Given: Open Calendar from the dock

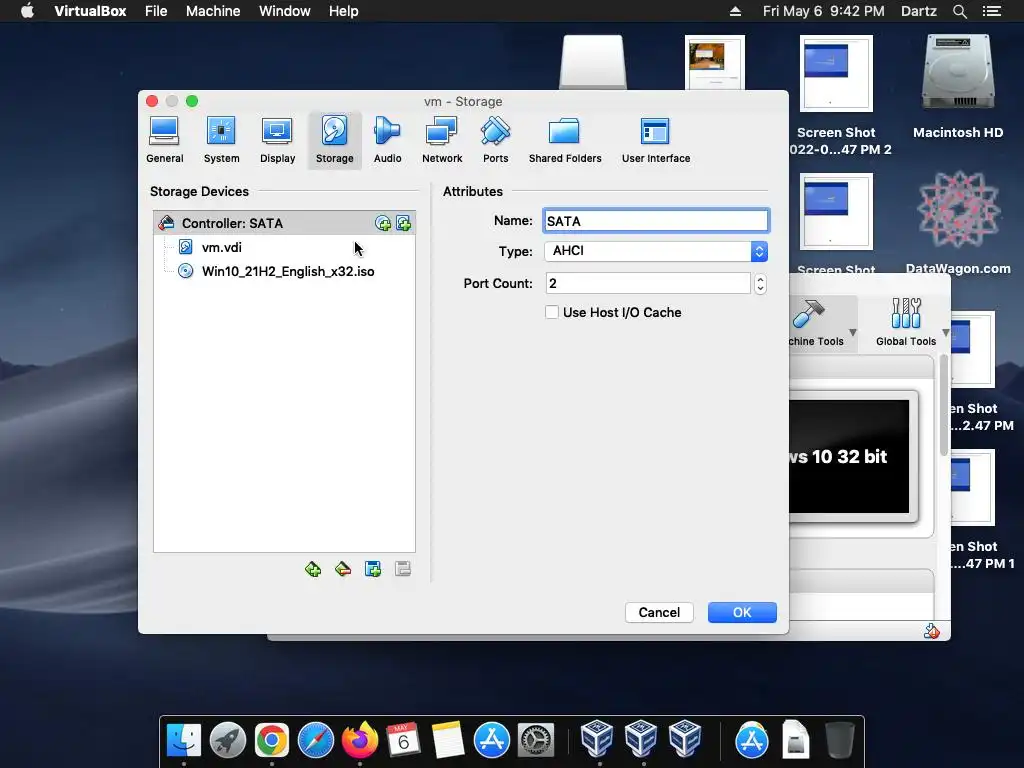Looking at the screenshot, I should pyautogui.click(x=404, y=741).
